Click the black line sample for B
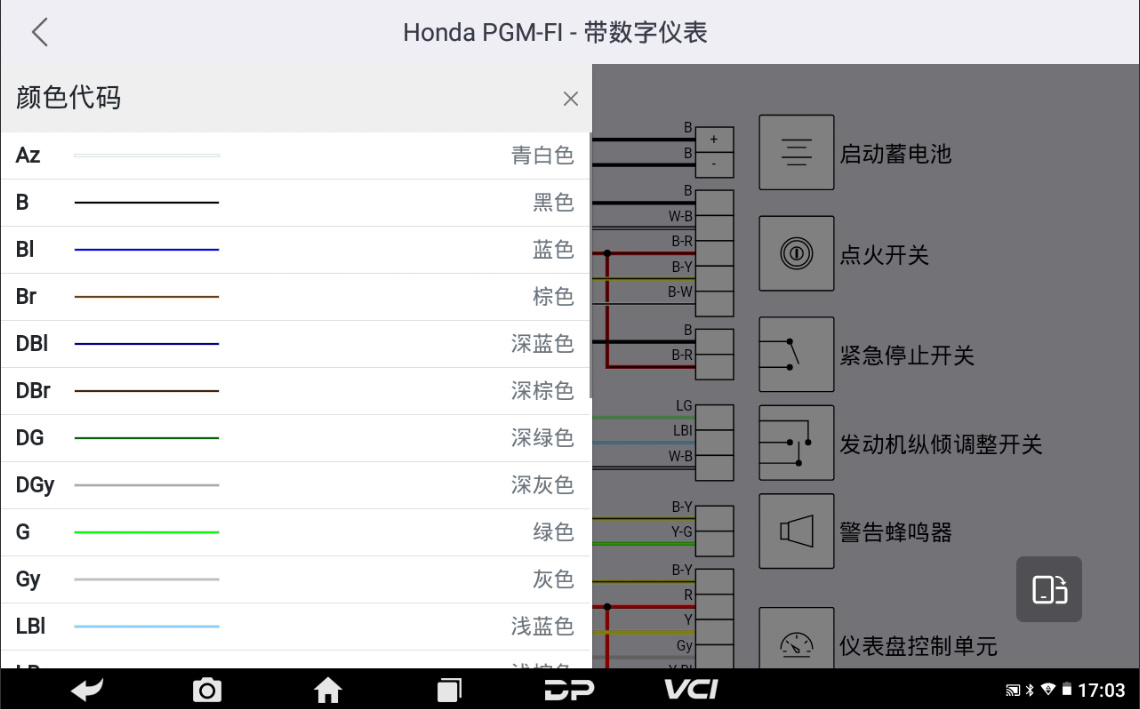The height and width of the screenshot is (709, 1140). pos(146,203)
